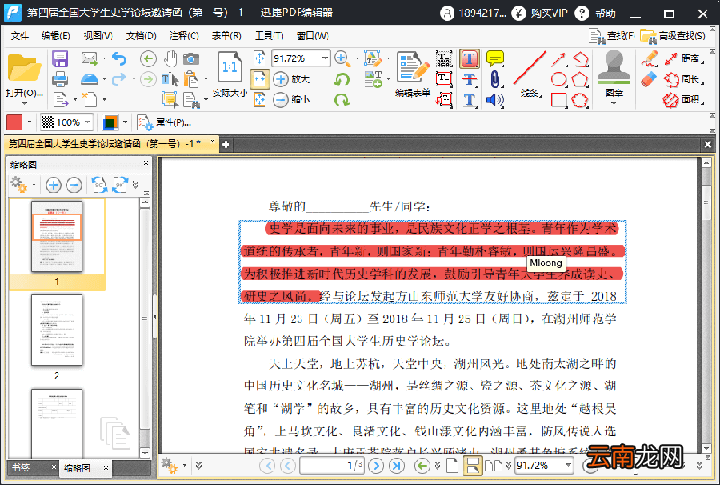
Task: Open the 注释(C) Comment menu
Action: click(x=184, y=35)
